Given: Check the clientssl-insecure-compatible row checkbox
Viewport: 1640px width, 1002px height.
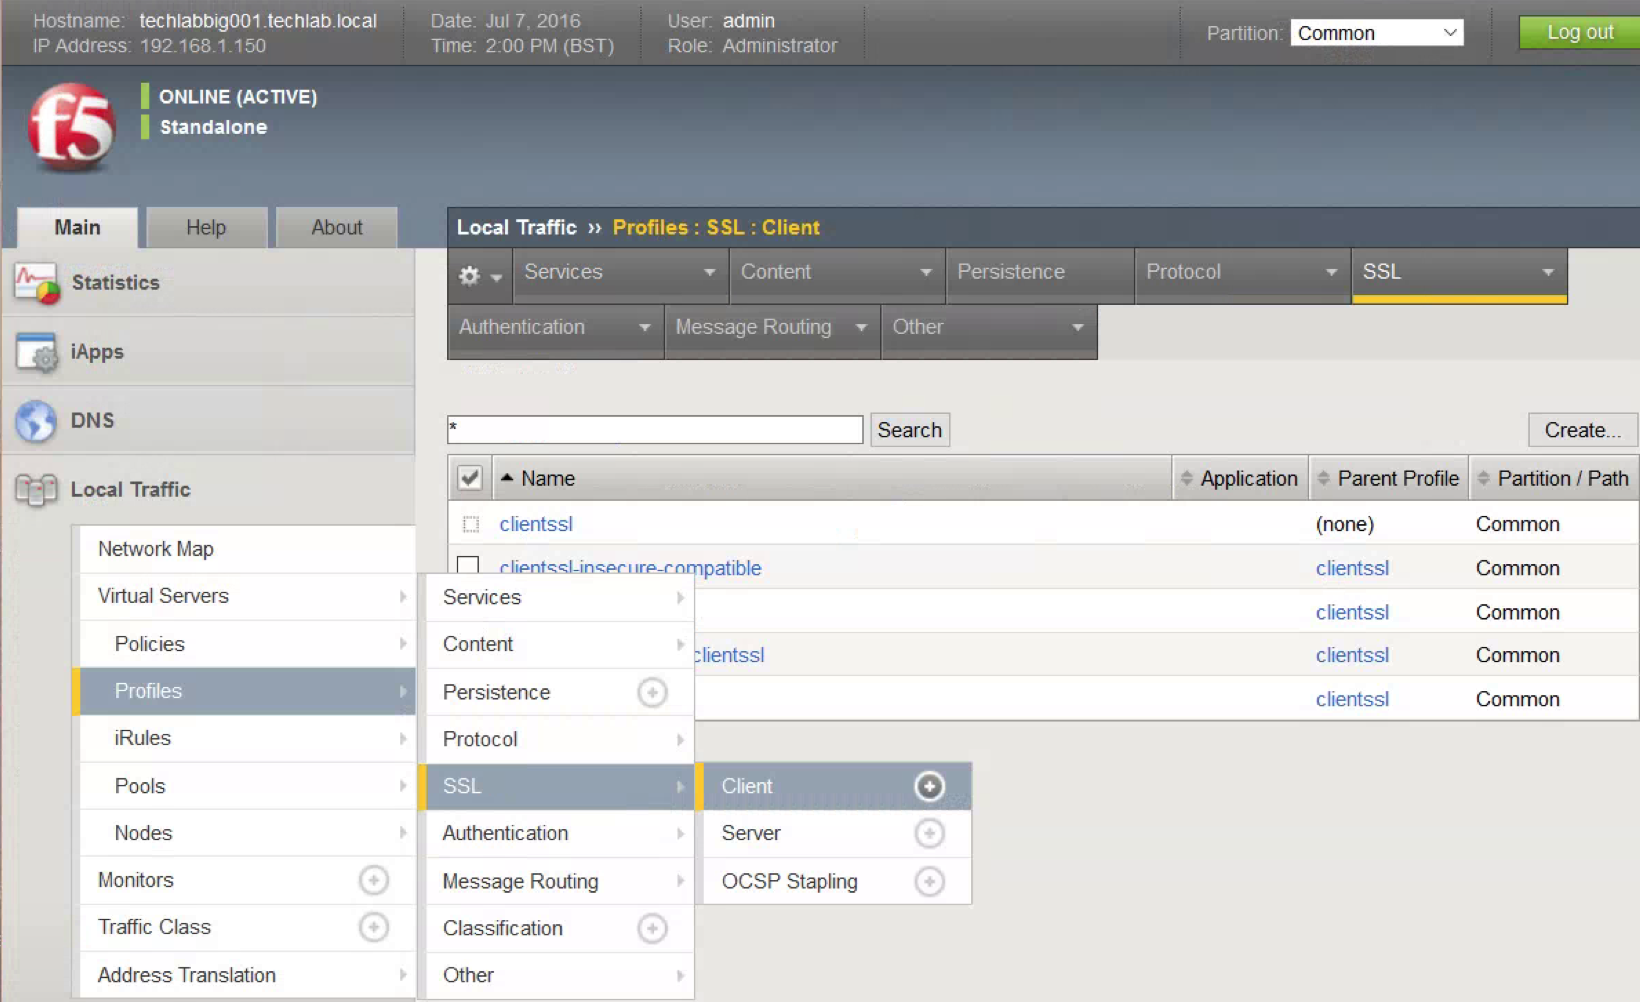Looking at the screenshot, I should tap(468, 565).
